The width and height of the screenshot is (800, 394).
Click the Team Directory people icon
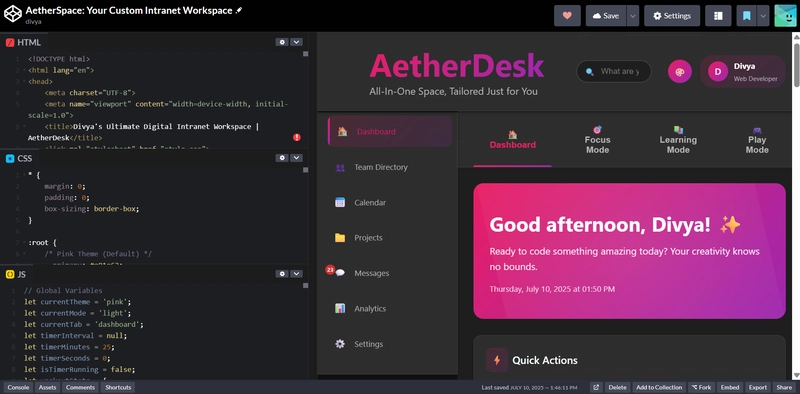pos(340,167)
